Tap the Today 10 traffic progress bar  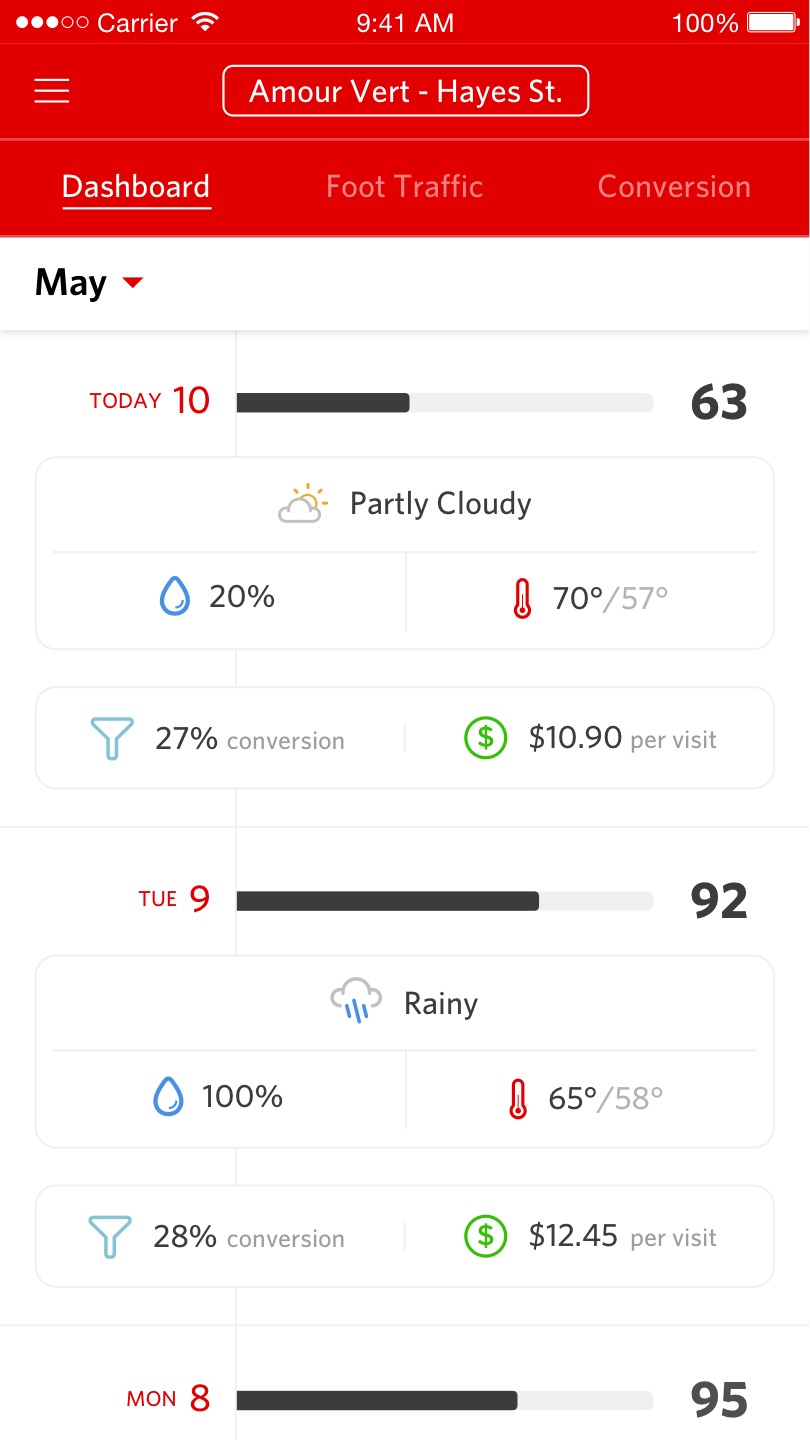point(444,402)
